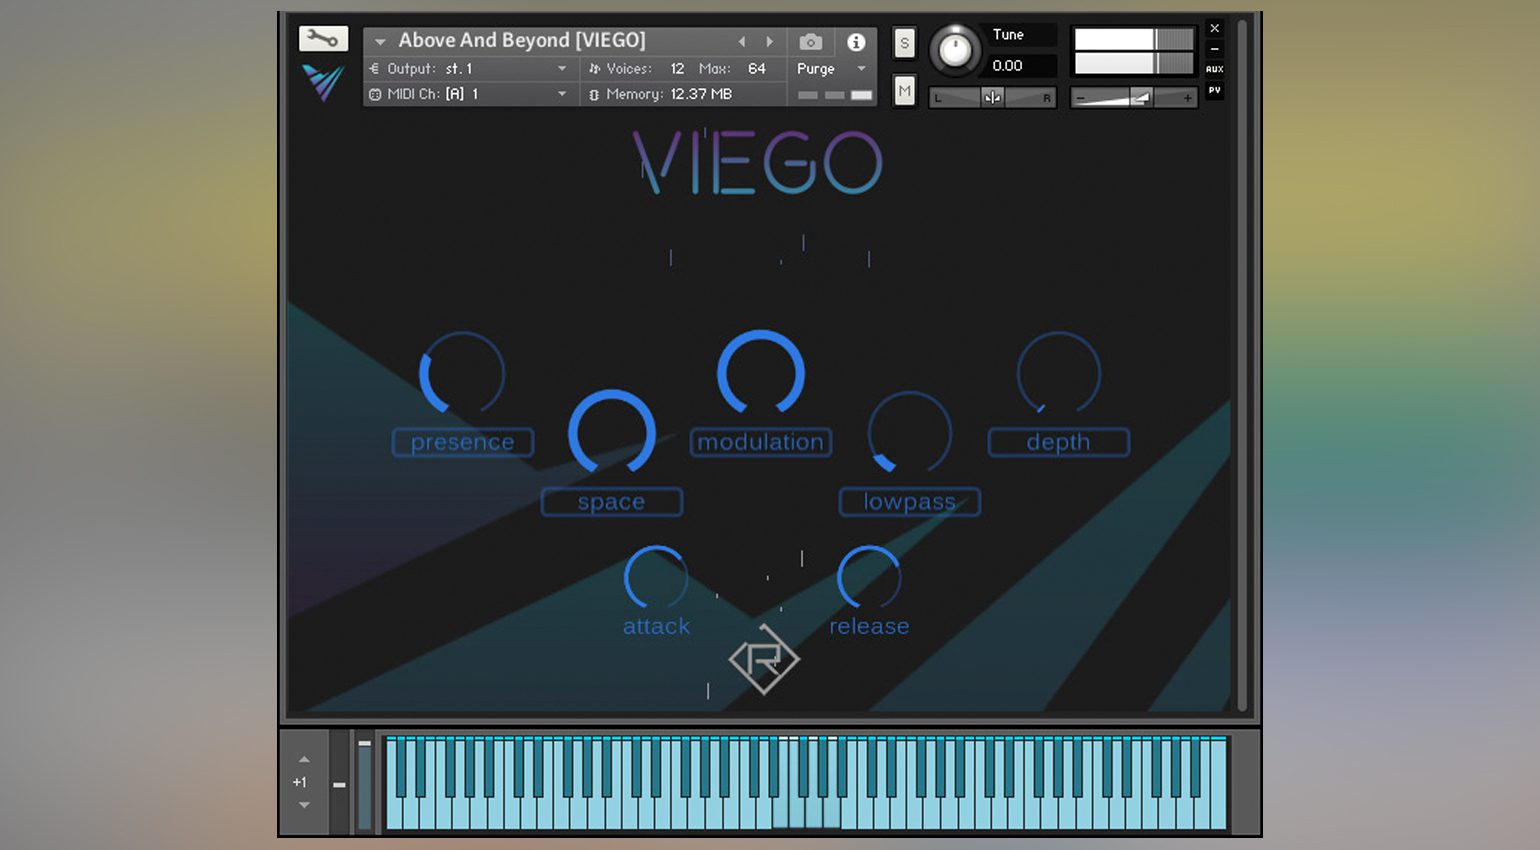Click the pan center icon
The width and height of the screenshot is (1540, 850).
[992, 97]
